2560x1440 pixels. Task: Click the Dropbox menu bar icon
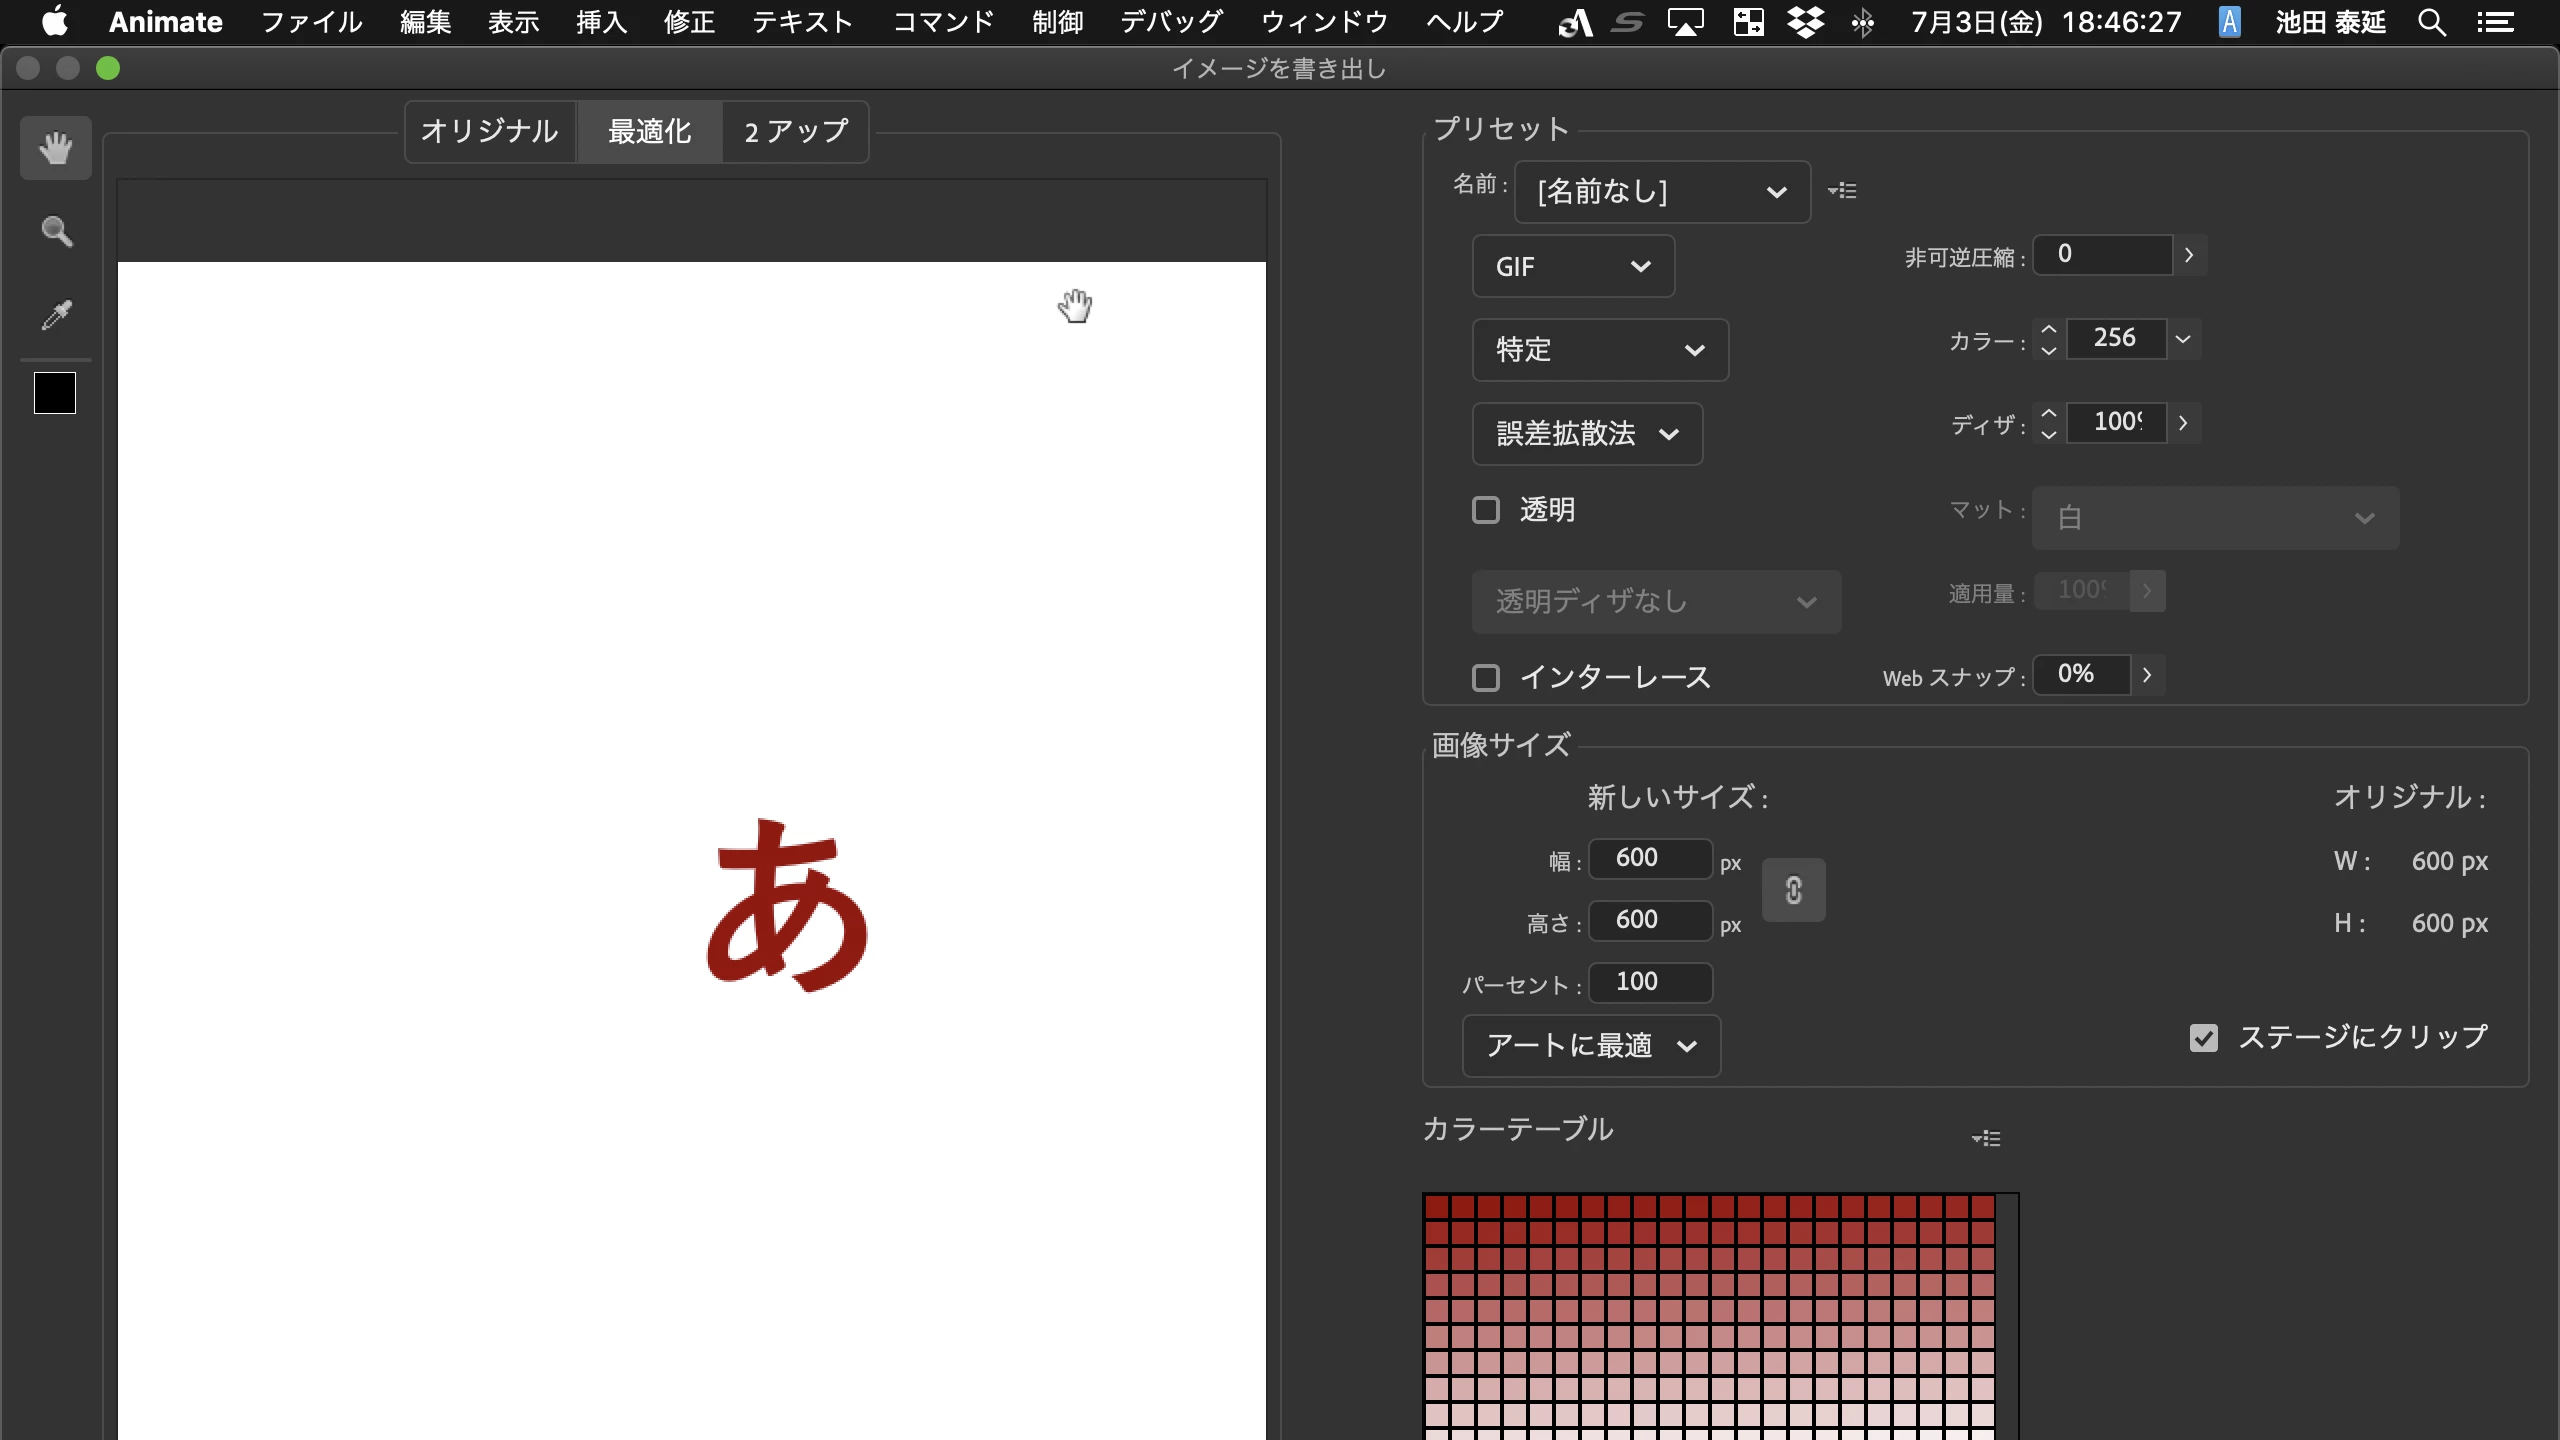pos(1805,22)
